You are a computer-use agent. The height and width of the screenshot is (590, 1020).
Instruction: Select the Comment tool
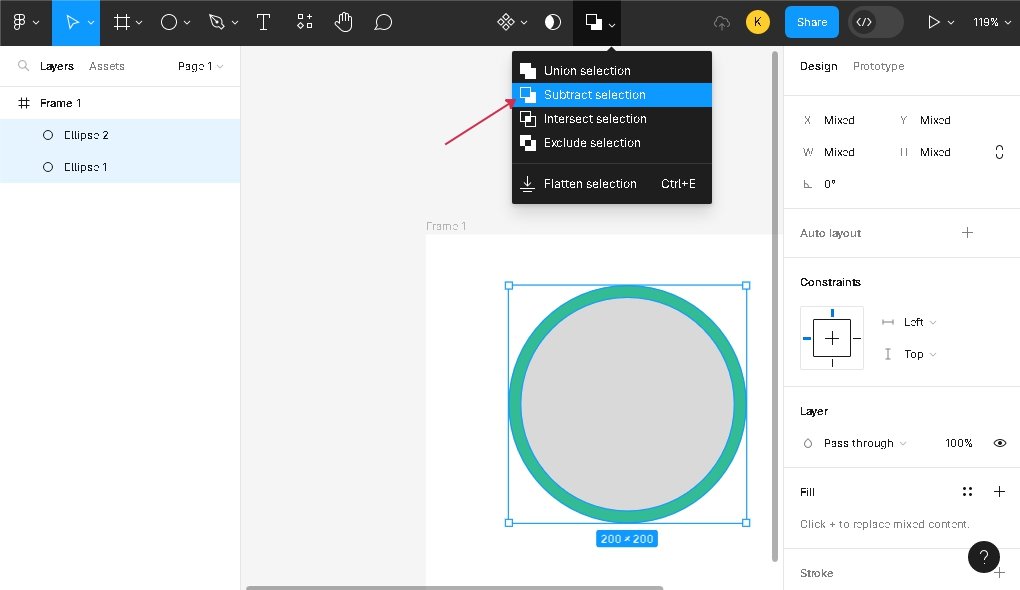point(383,22)
